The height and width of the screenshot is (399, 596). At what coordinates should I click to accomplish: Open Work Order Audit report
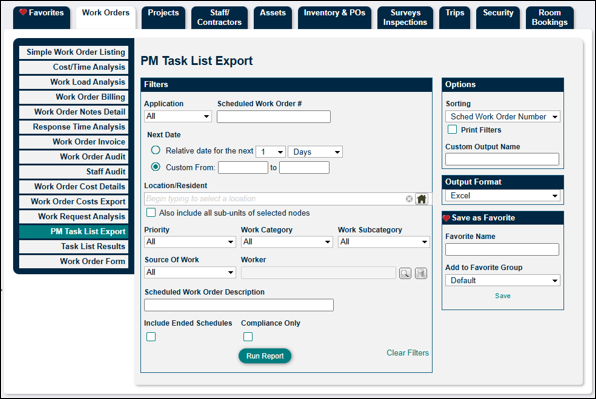(x=74, y=157)
